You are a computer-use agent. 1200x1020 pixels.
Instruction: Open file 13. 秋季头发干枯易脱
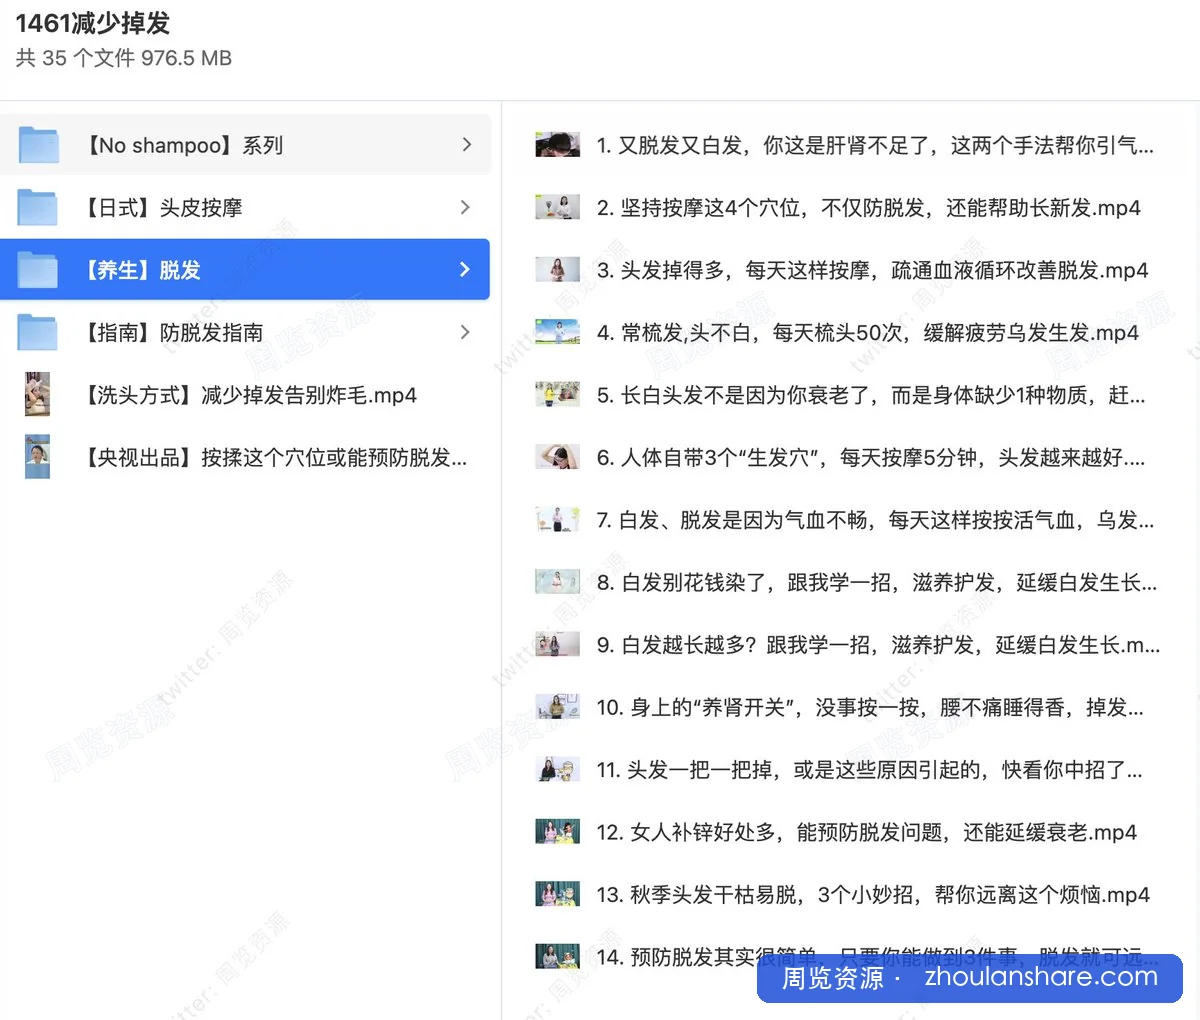tap(873, 895)
